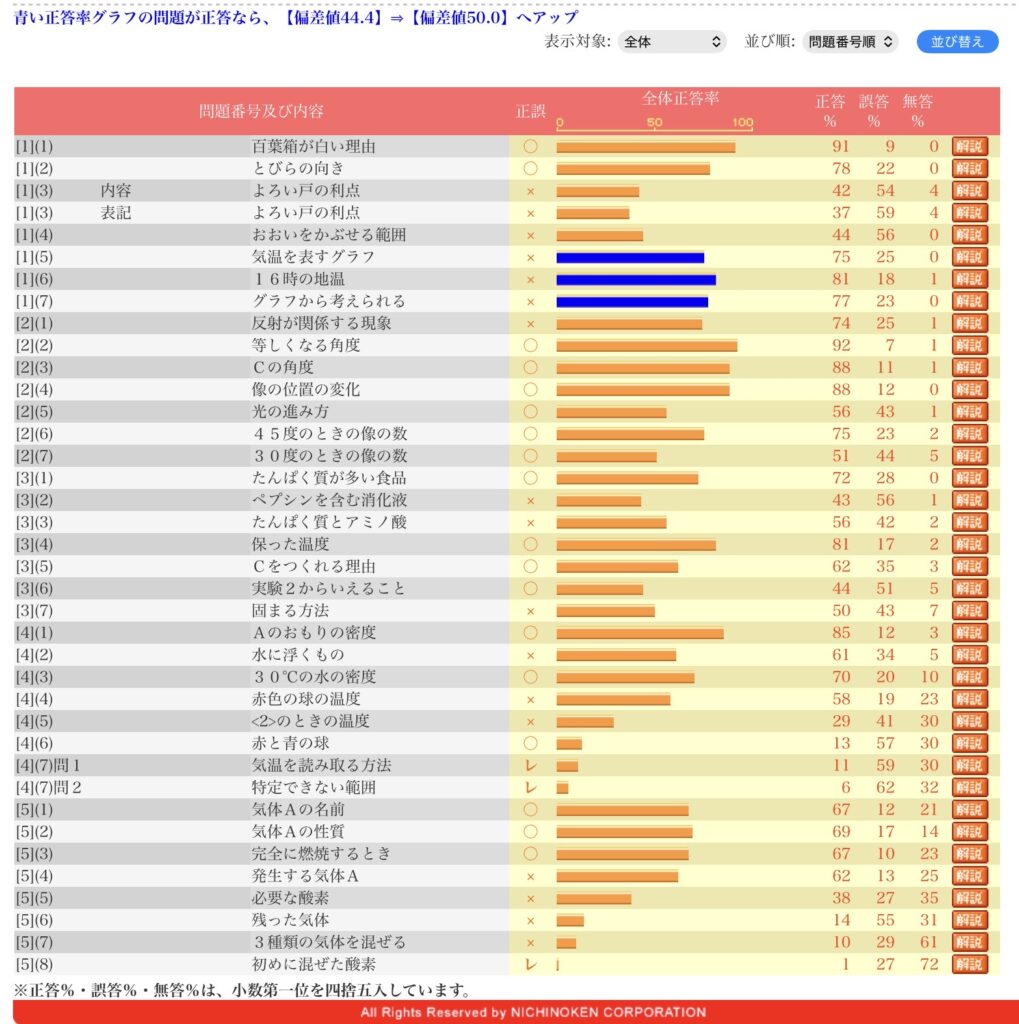Screen dimensions: 1019x1024
Task: Click 解説 icon for 等しくなる角度 row
Action: (x=969, y=345)
